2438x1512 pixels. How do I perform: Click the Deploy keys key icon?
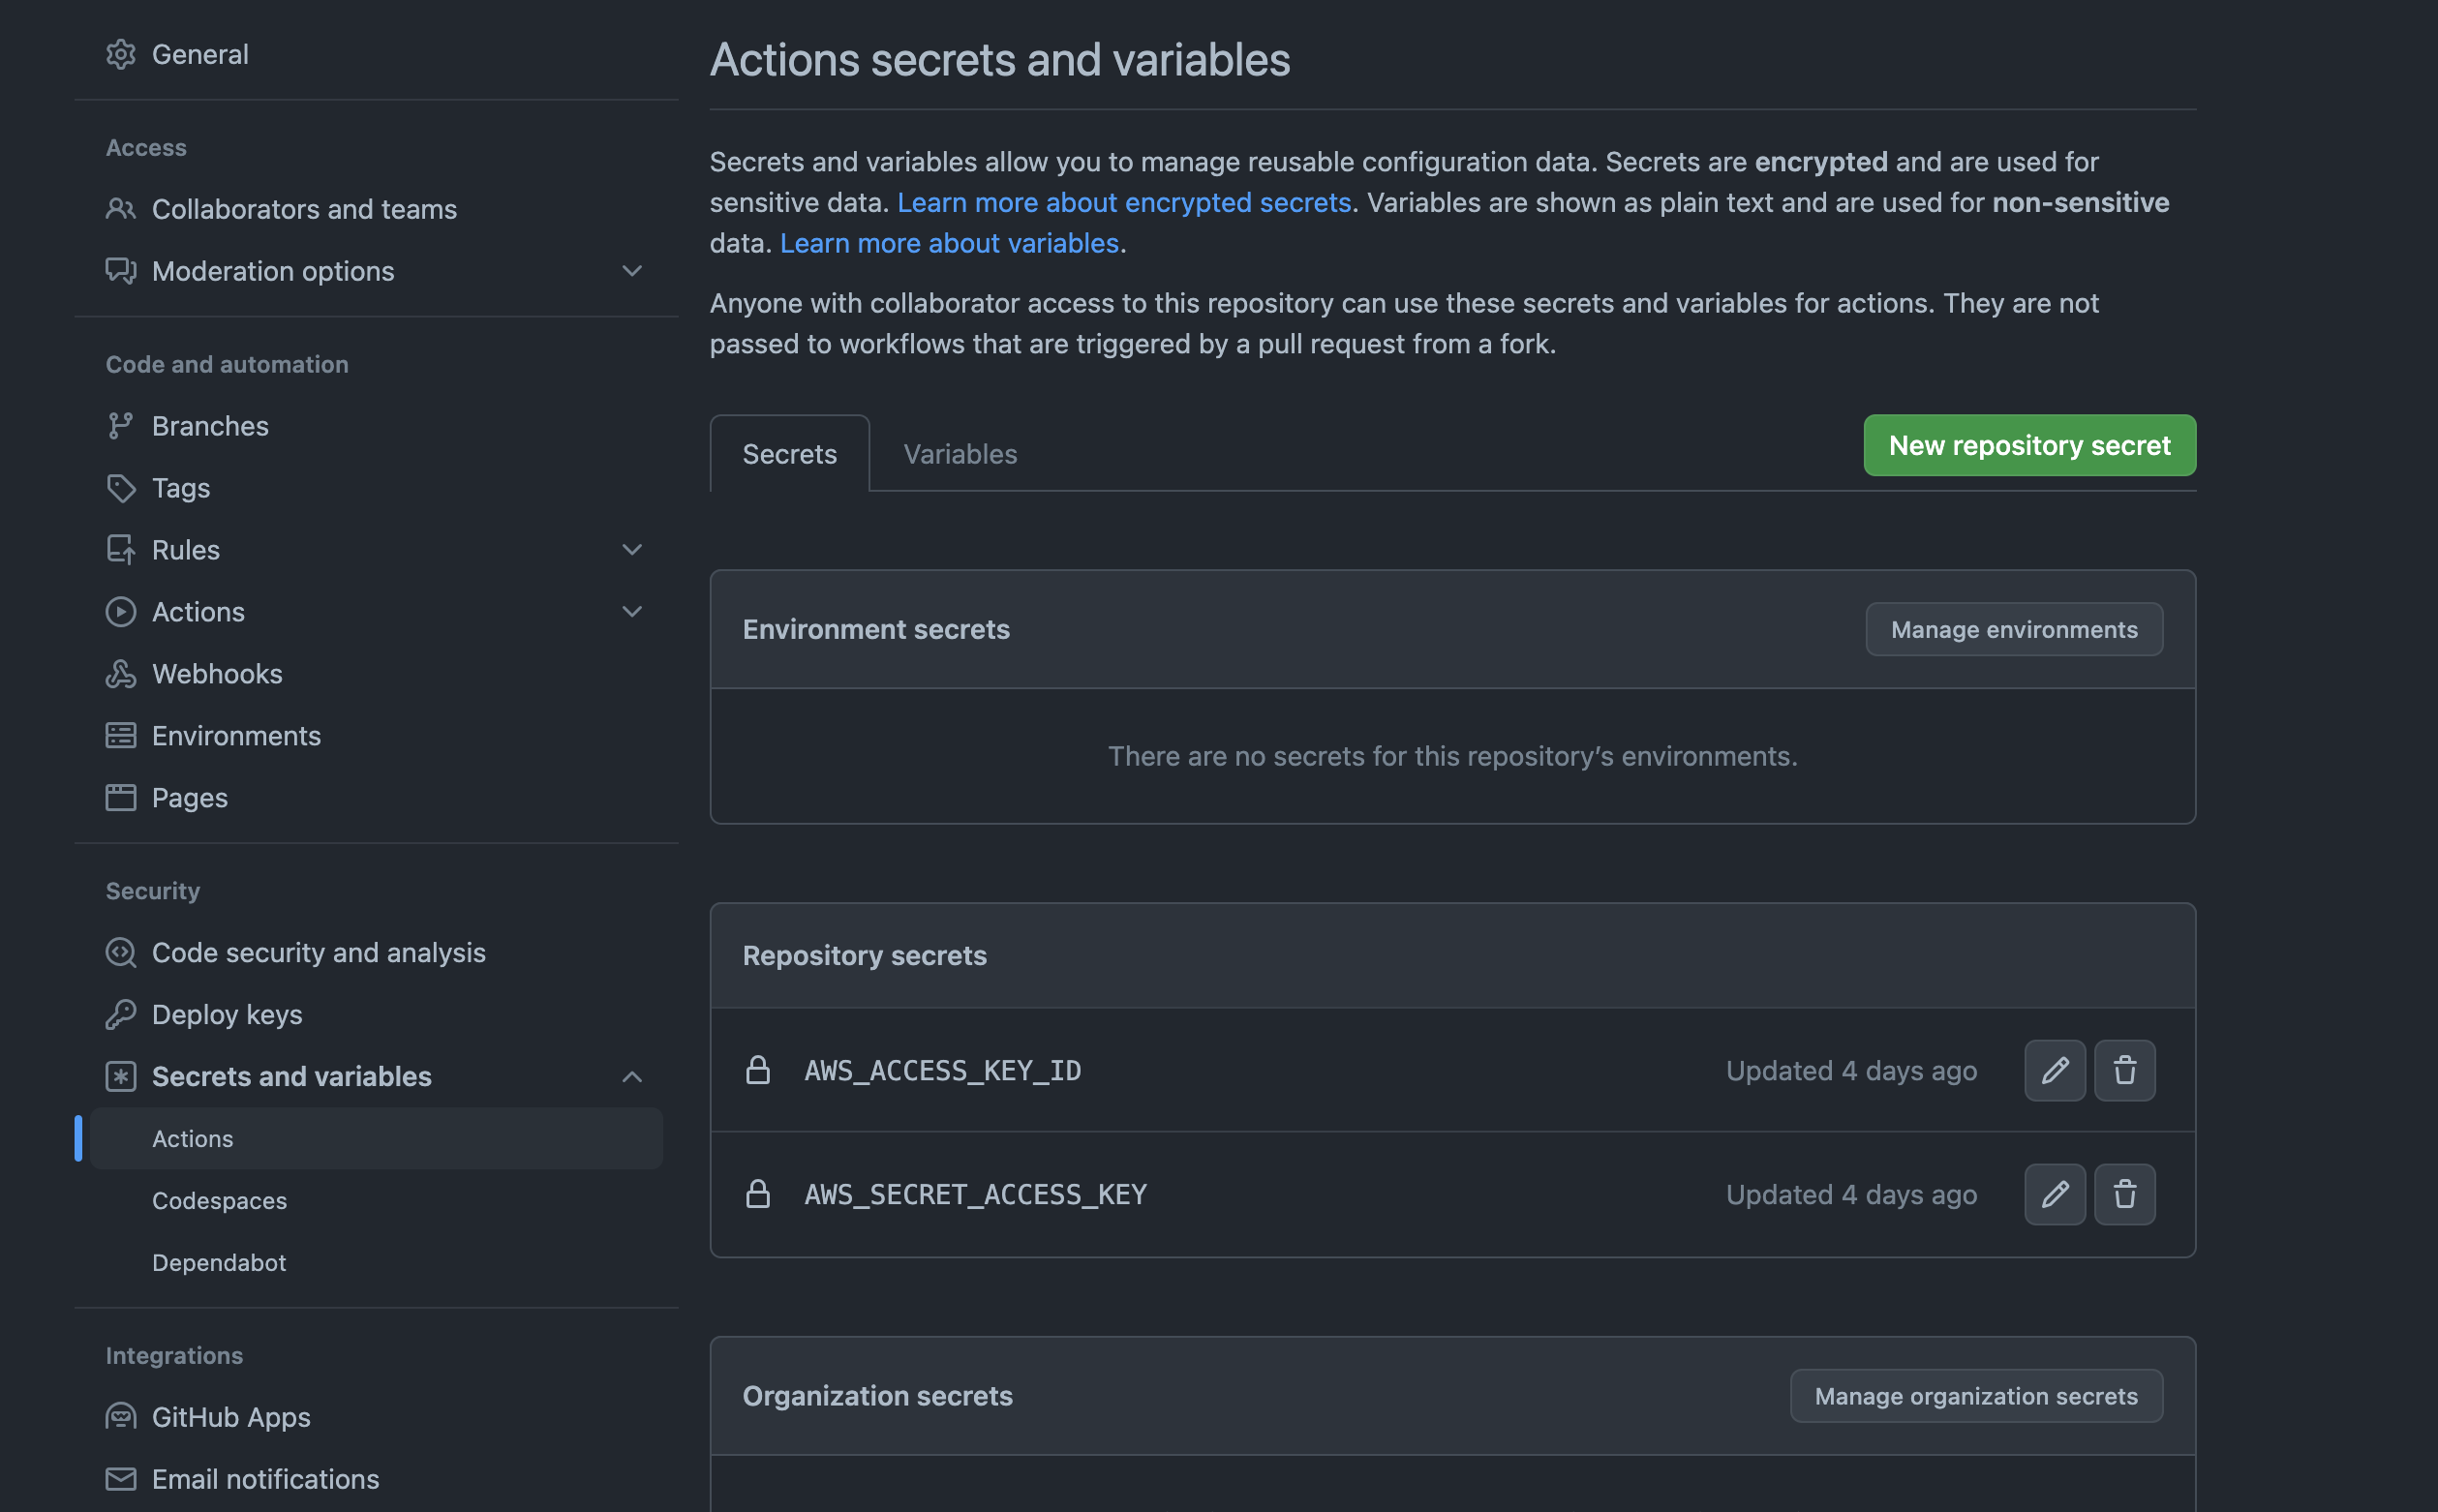pyautogui.click(x=120, y=1014)
